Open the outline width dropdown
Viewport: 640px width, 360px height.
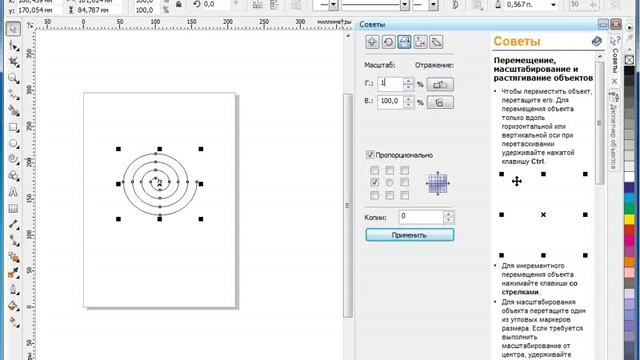[553, 5]
